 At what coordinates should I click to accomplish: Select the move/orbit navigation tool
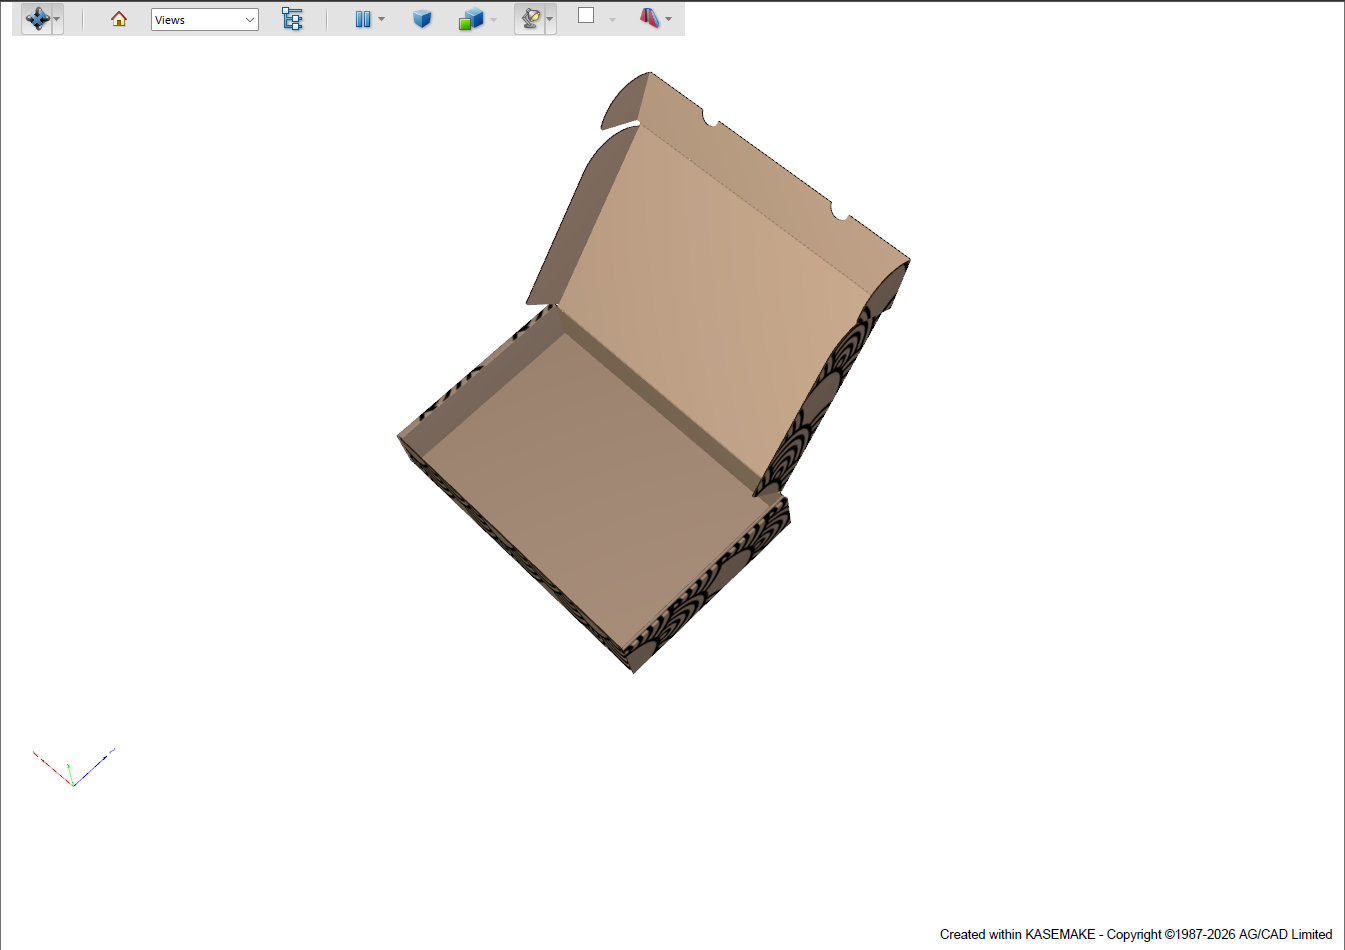pyautogui.click(x=37, y=19)
